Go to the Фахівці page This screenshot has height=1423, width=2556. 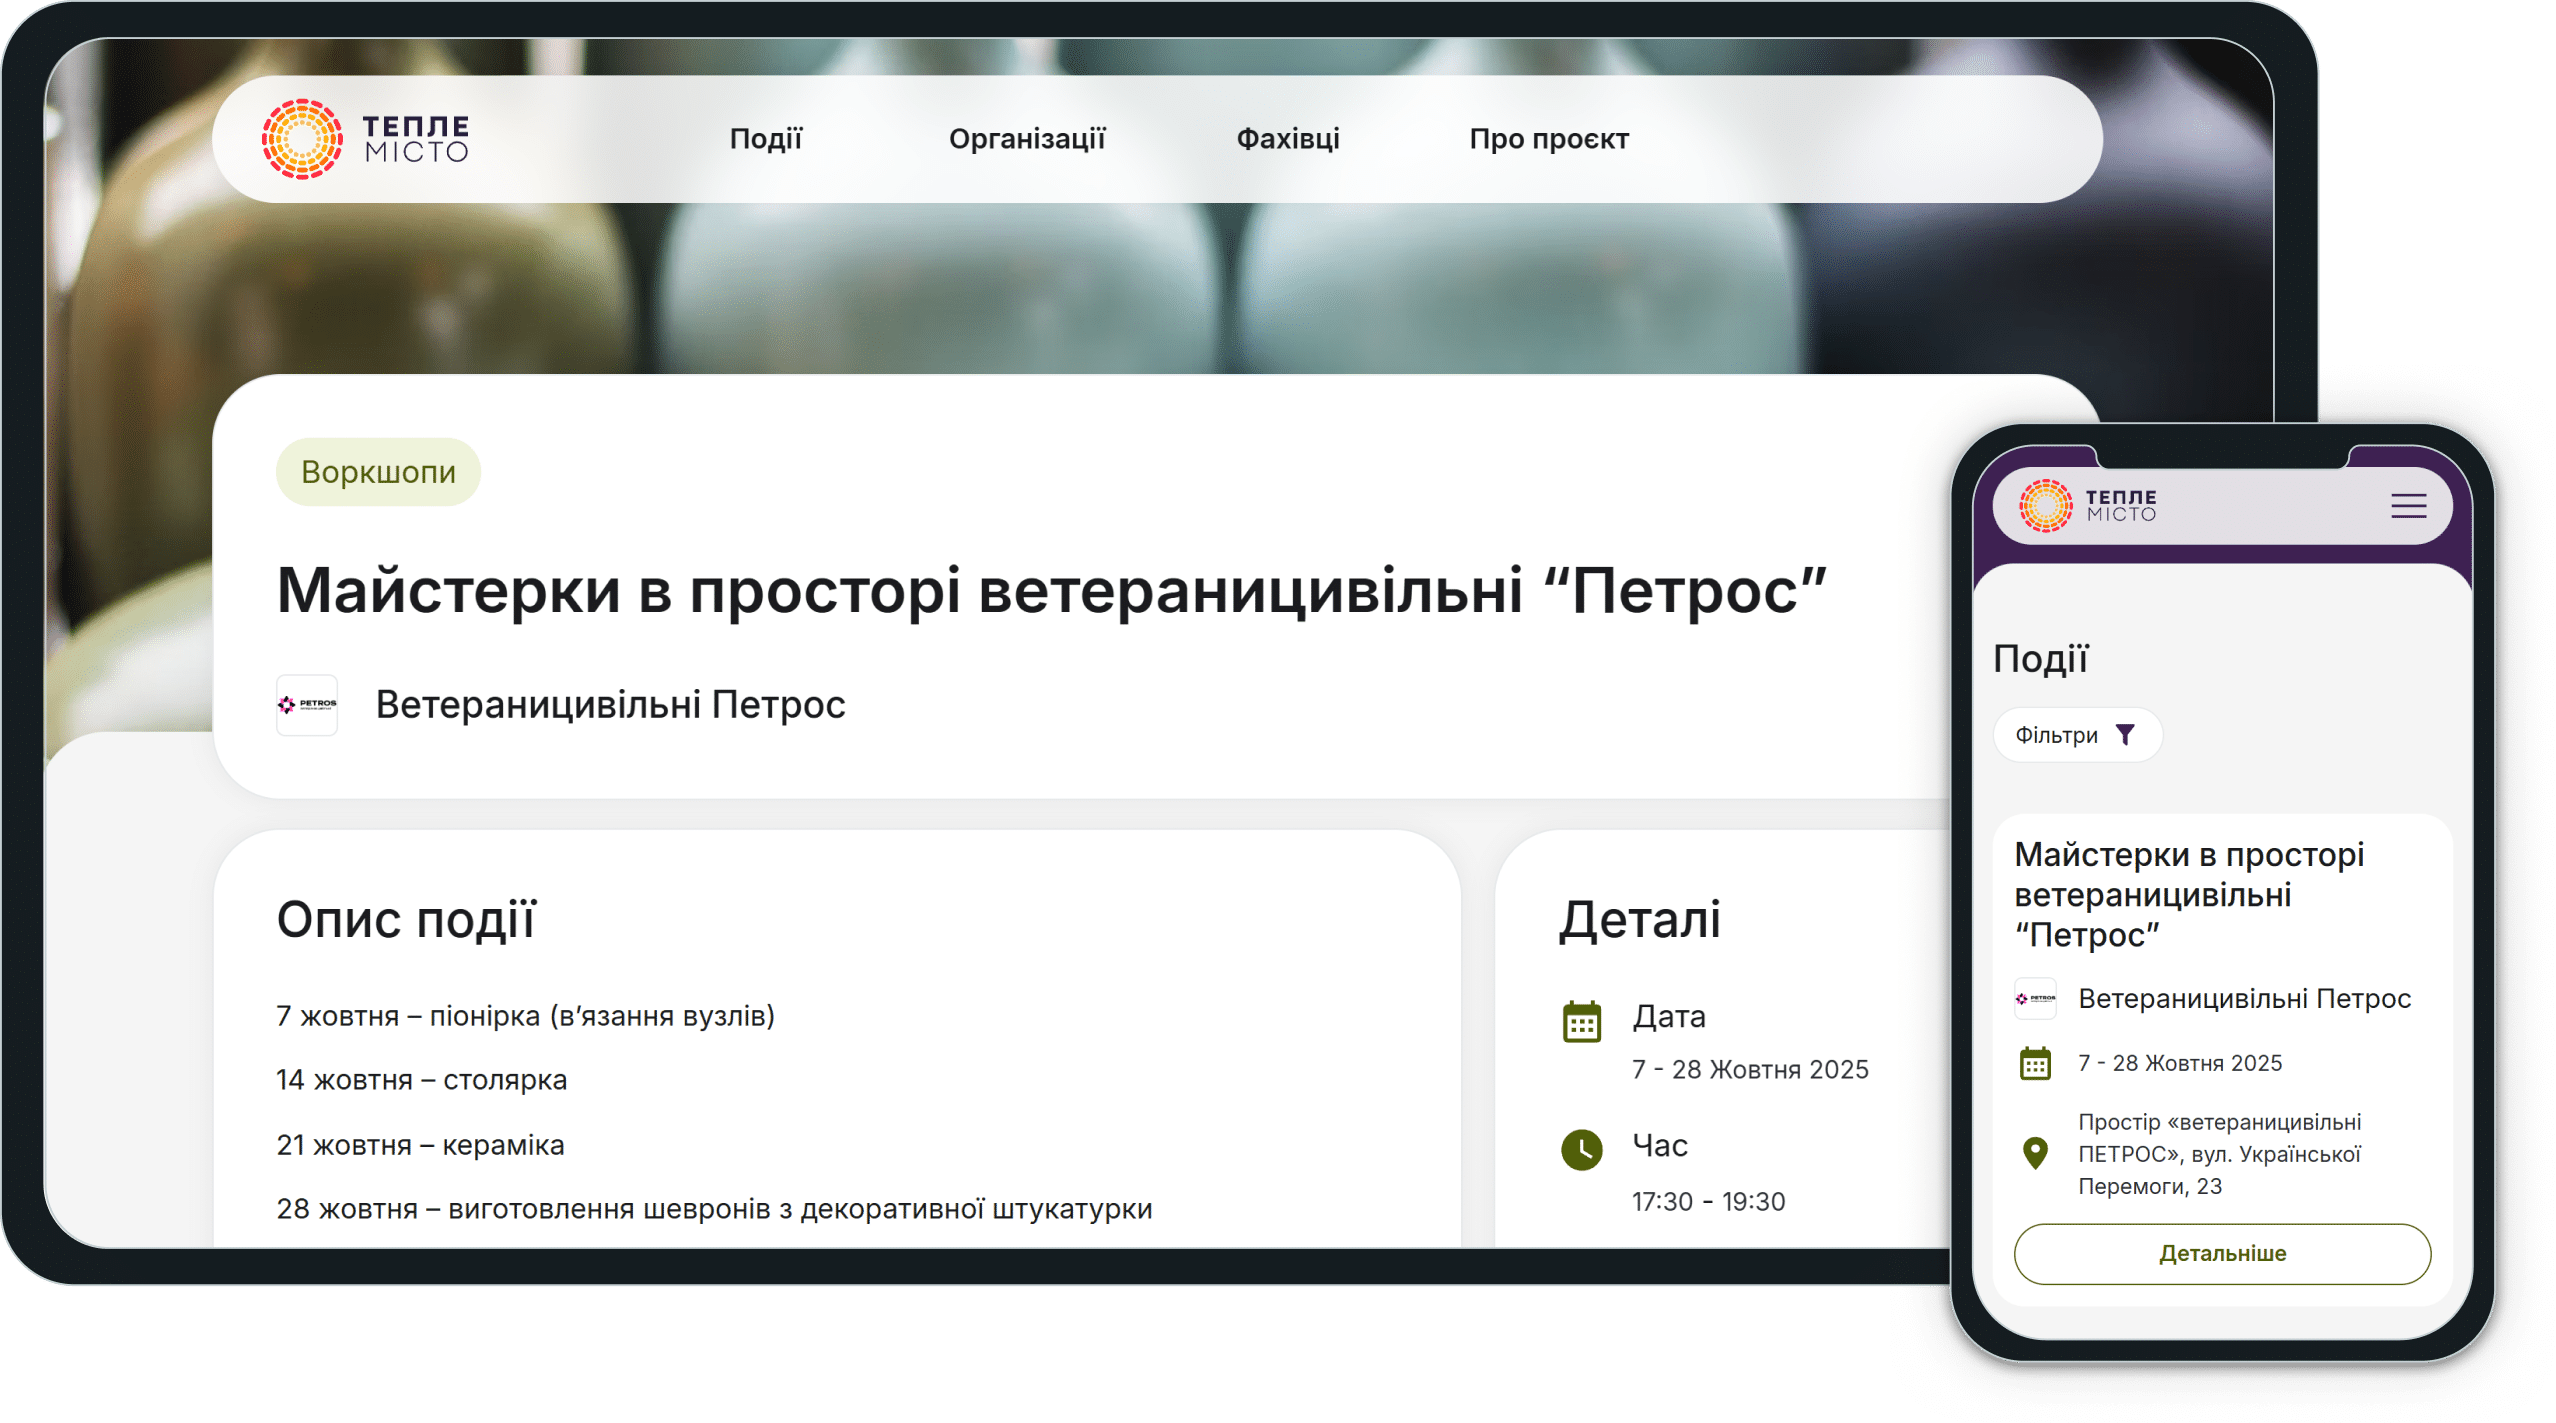tap(1287, 139)
